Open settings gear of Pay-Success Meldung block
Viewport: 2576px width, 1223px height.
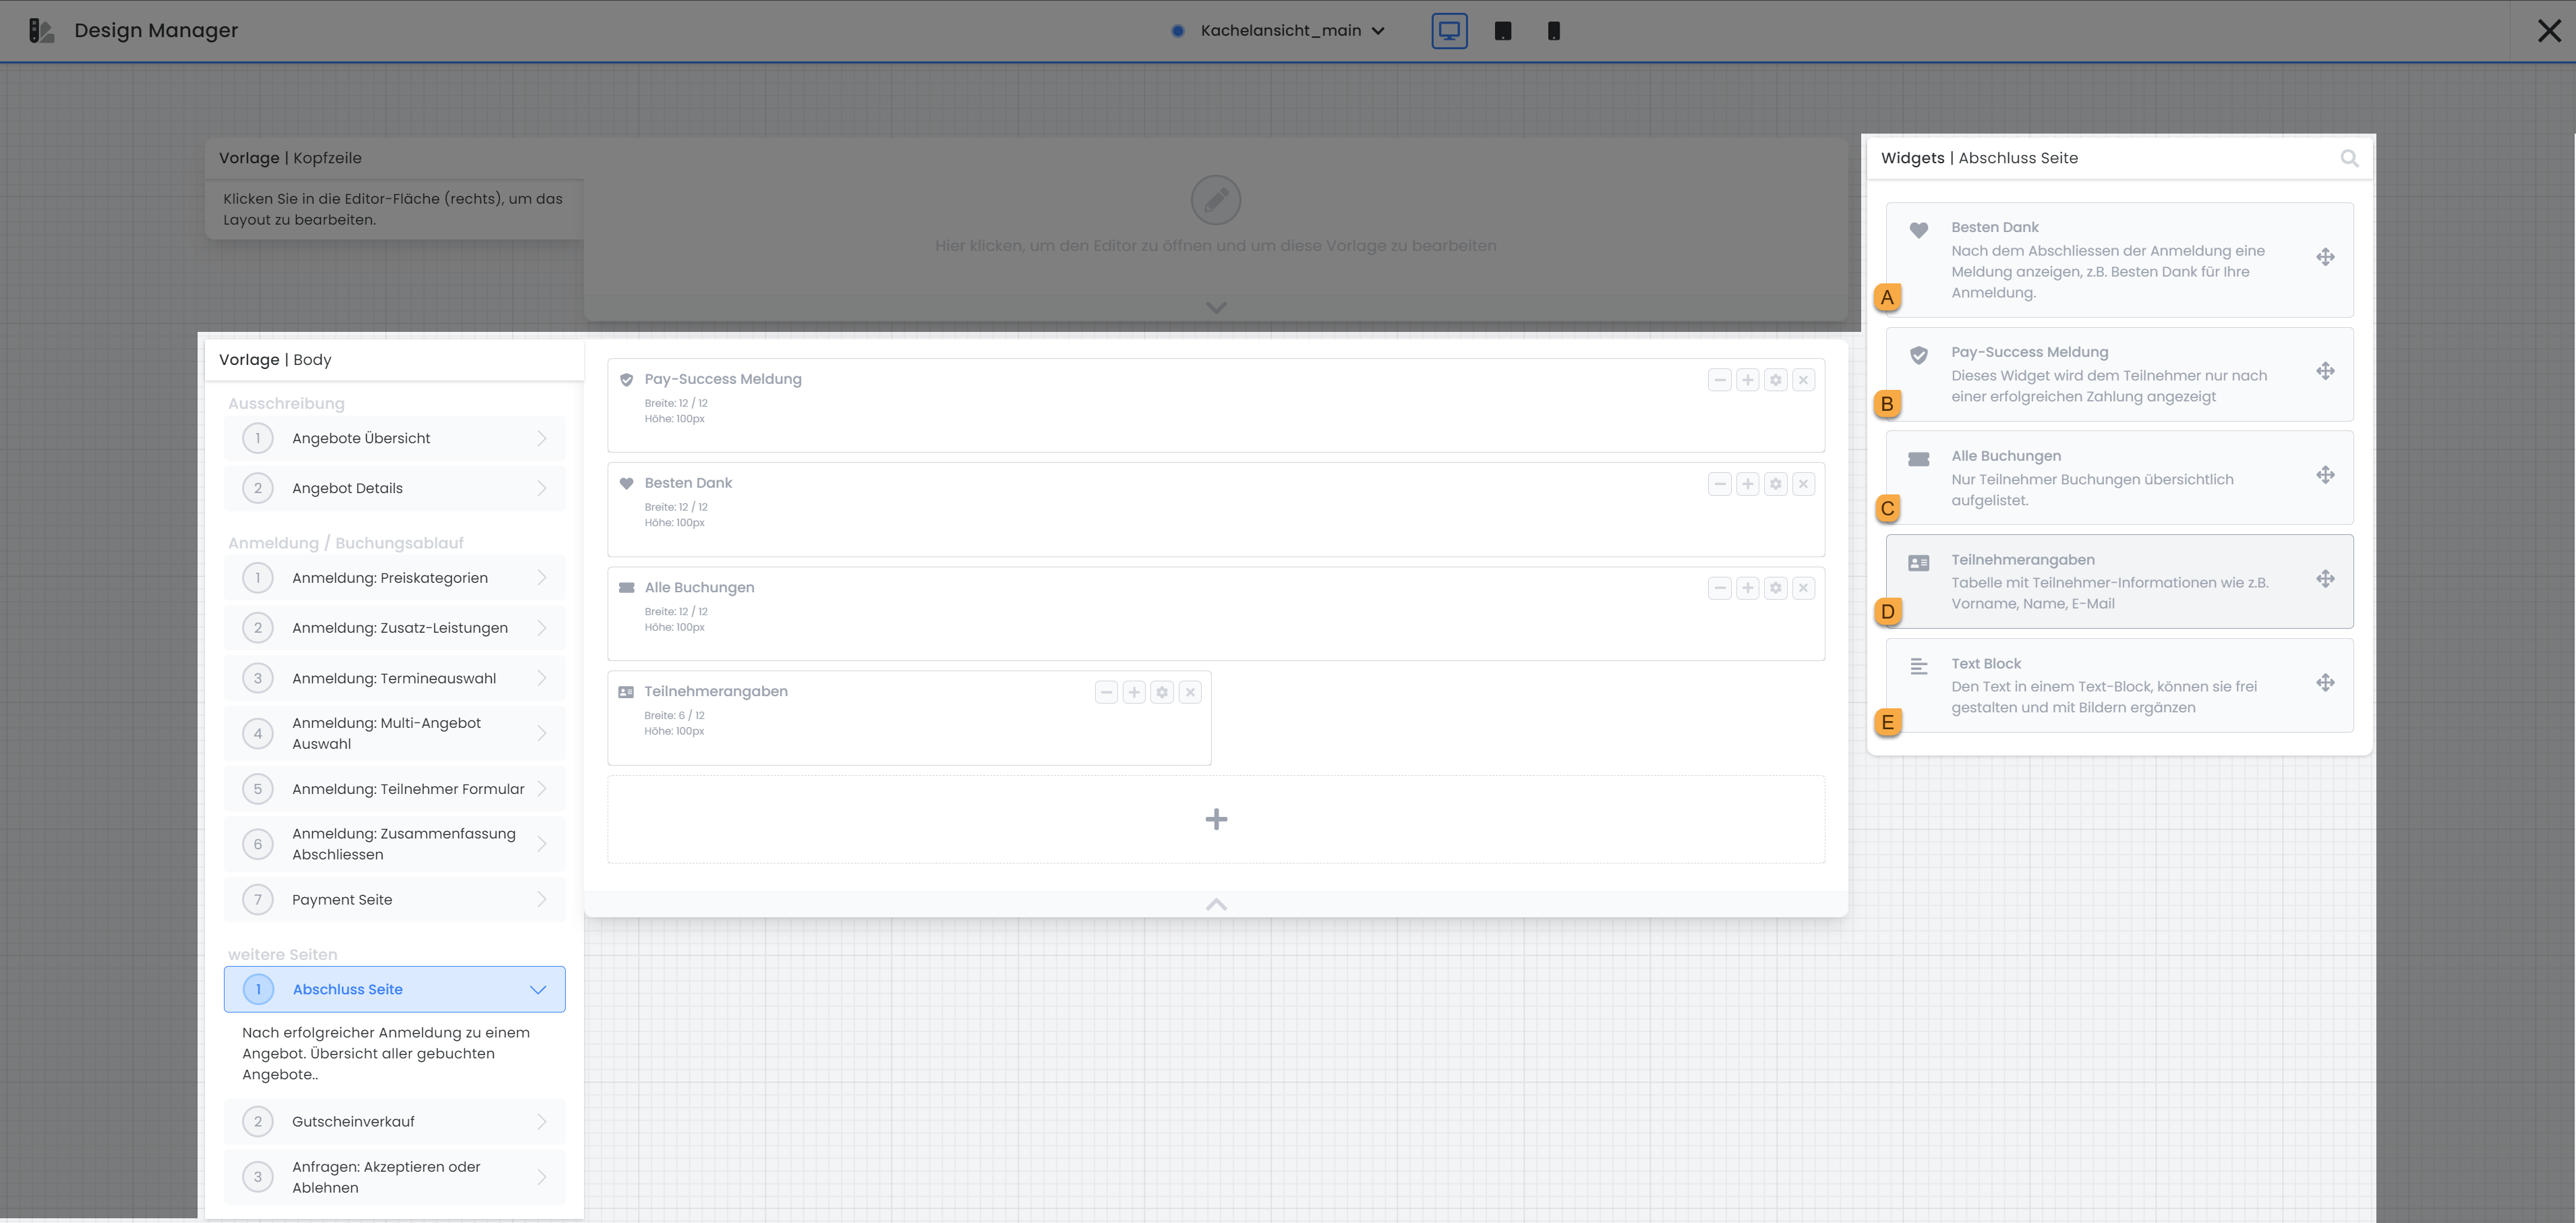point(1775,380)
